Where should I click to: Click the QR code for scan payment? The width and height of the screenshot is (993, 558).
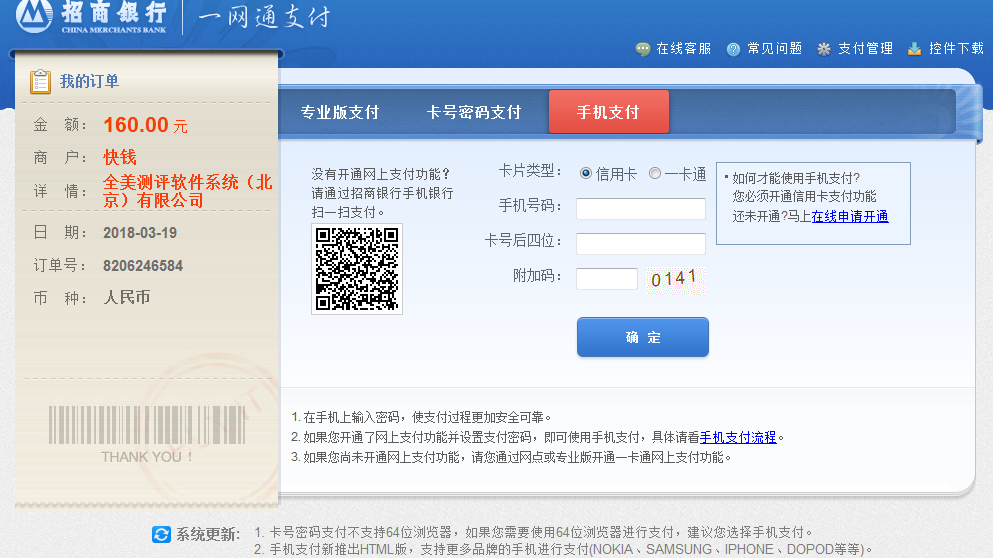357,269
